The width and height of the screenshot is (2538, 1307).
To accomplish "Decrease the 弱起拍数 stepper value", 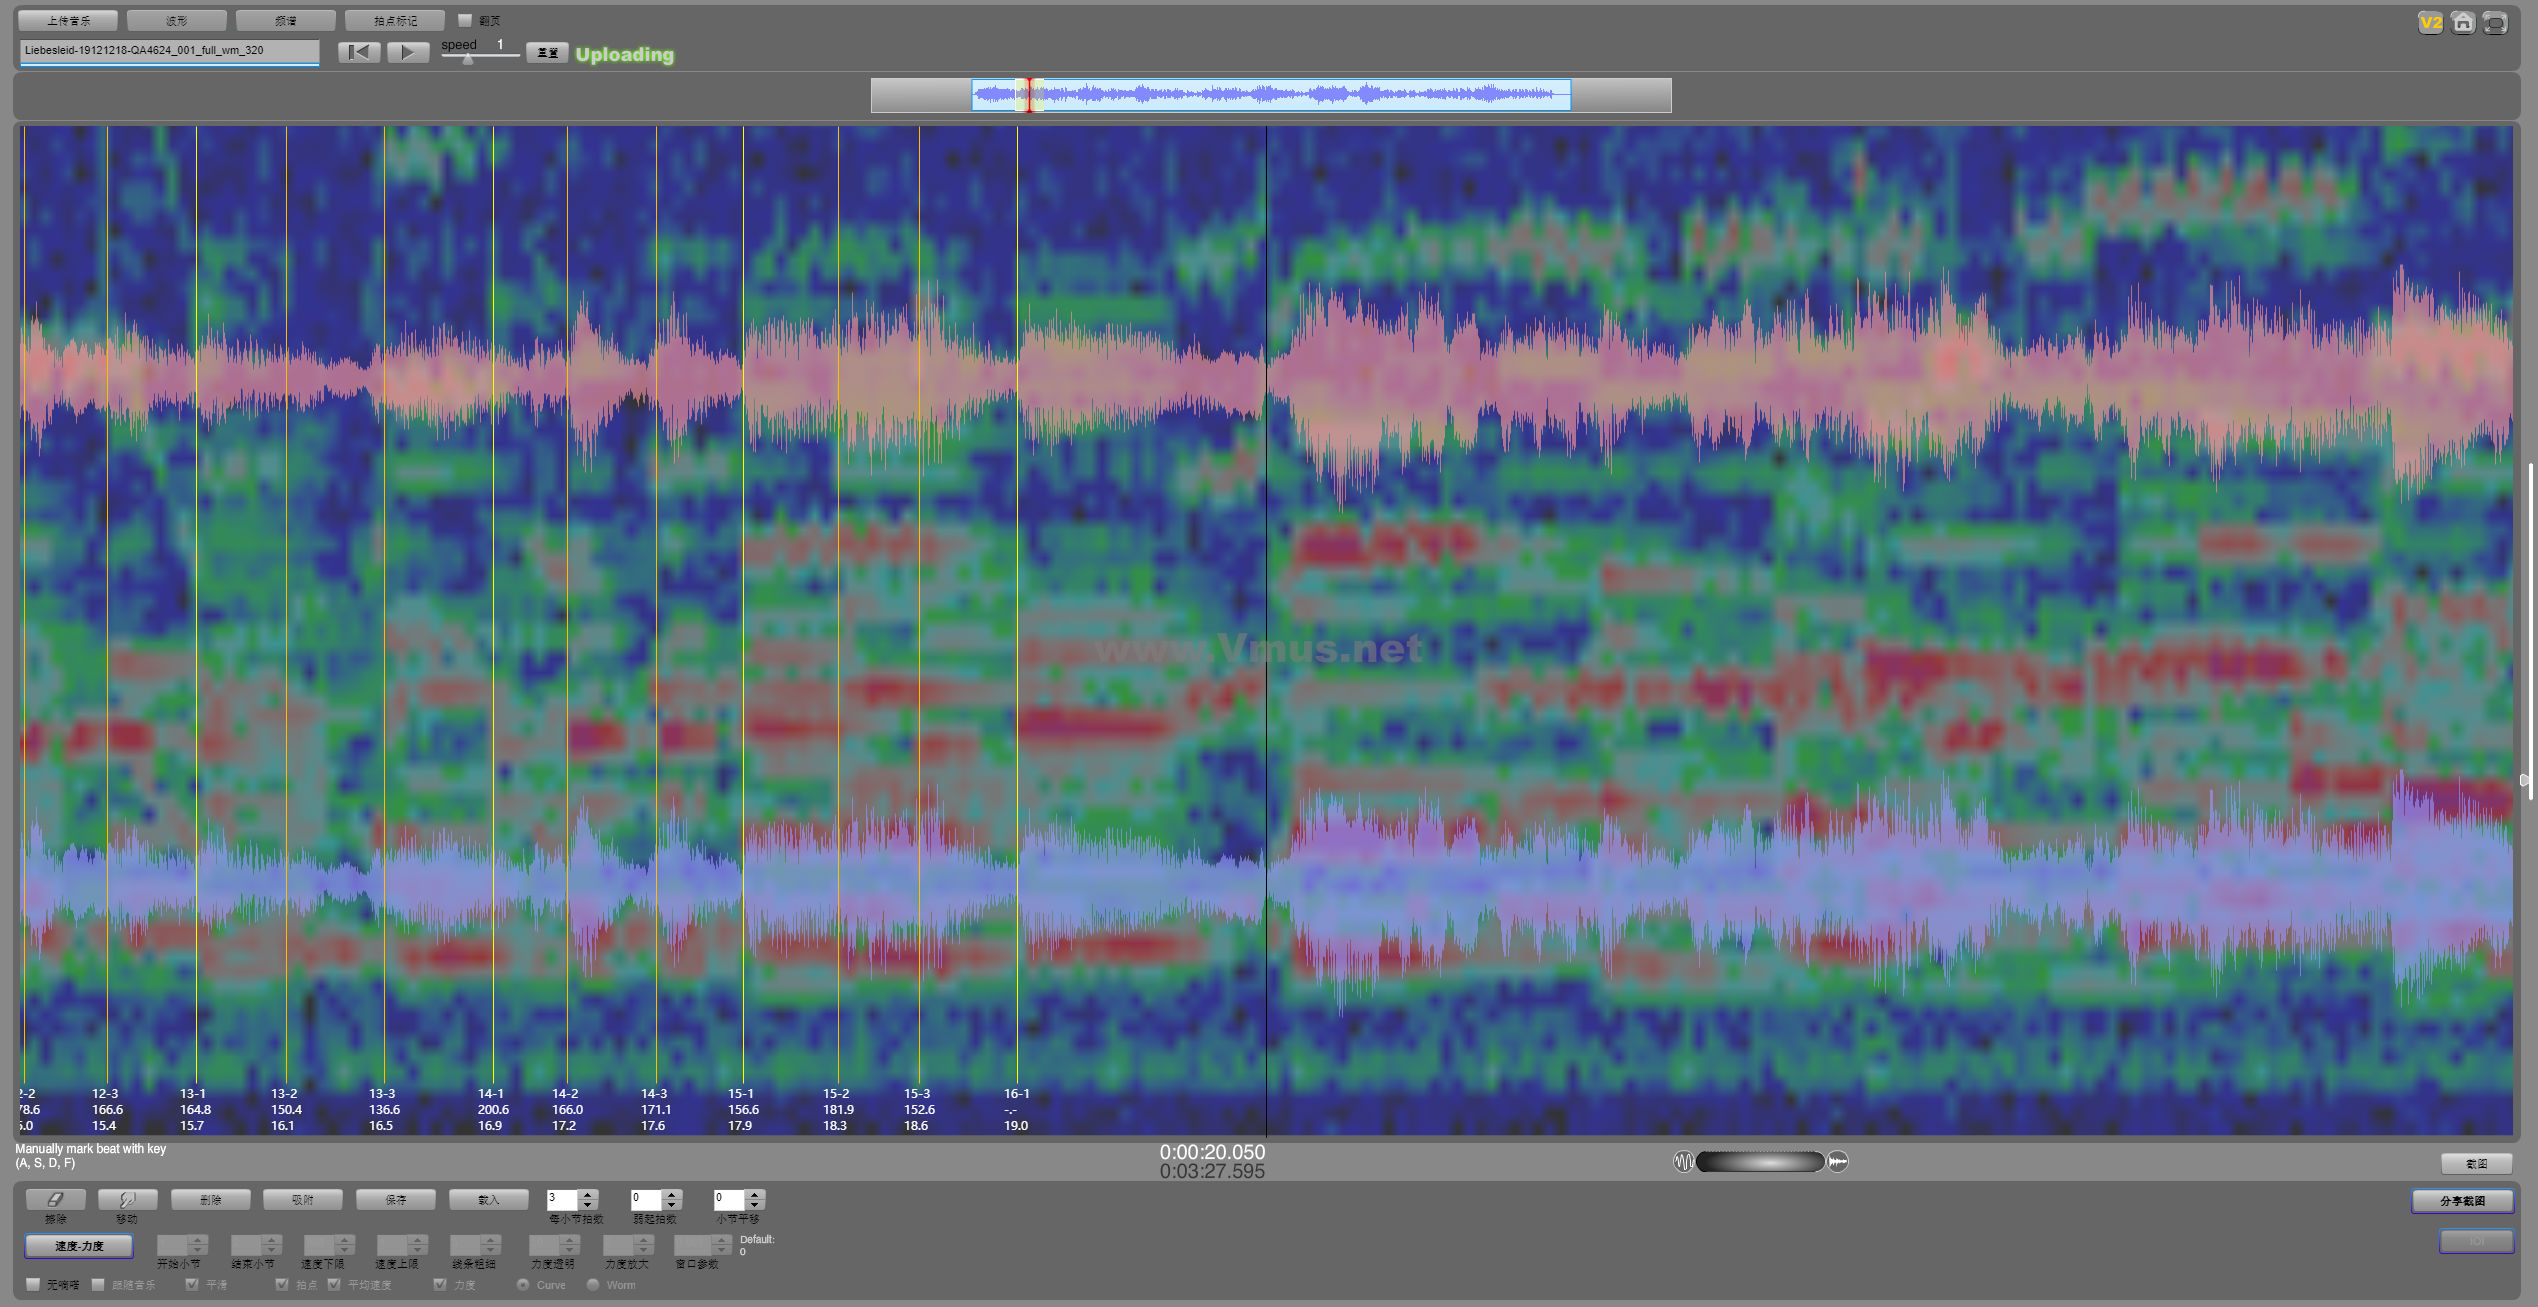I will (x=672, y=1205).
